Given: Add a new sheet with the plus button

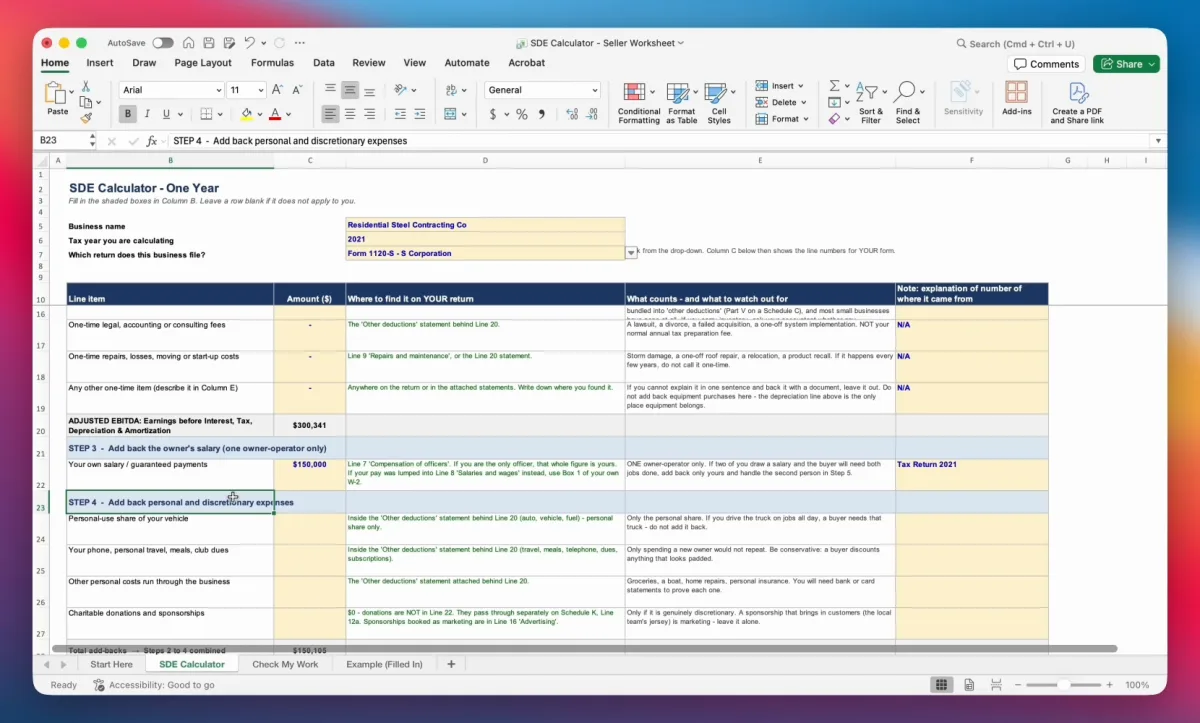Looking at the screenshot, I should coord(451,664).
